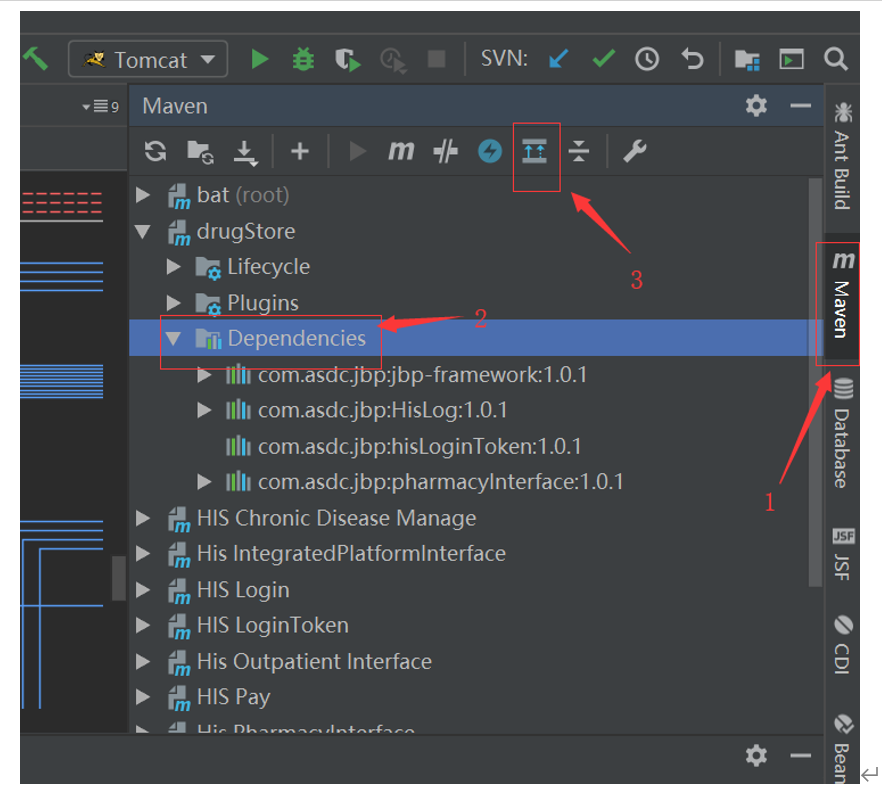Select the Dependencies folder row
This screenshot has height=799, width=882.
(476, 338)
